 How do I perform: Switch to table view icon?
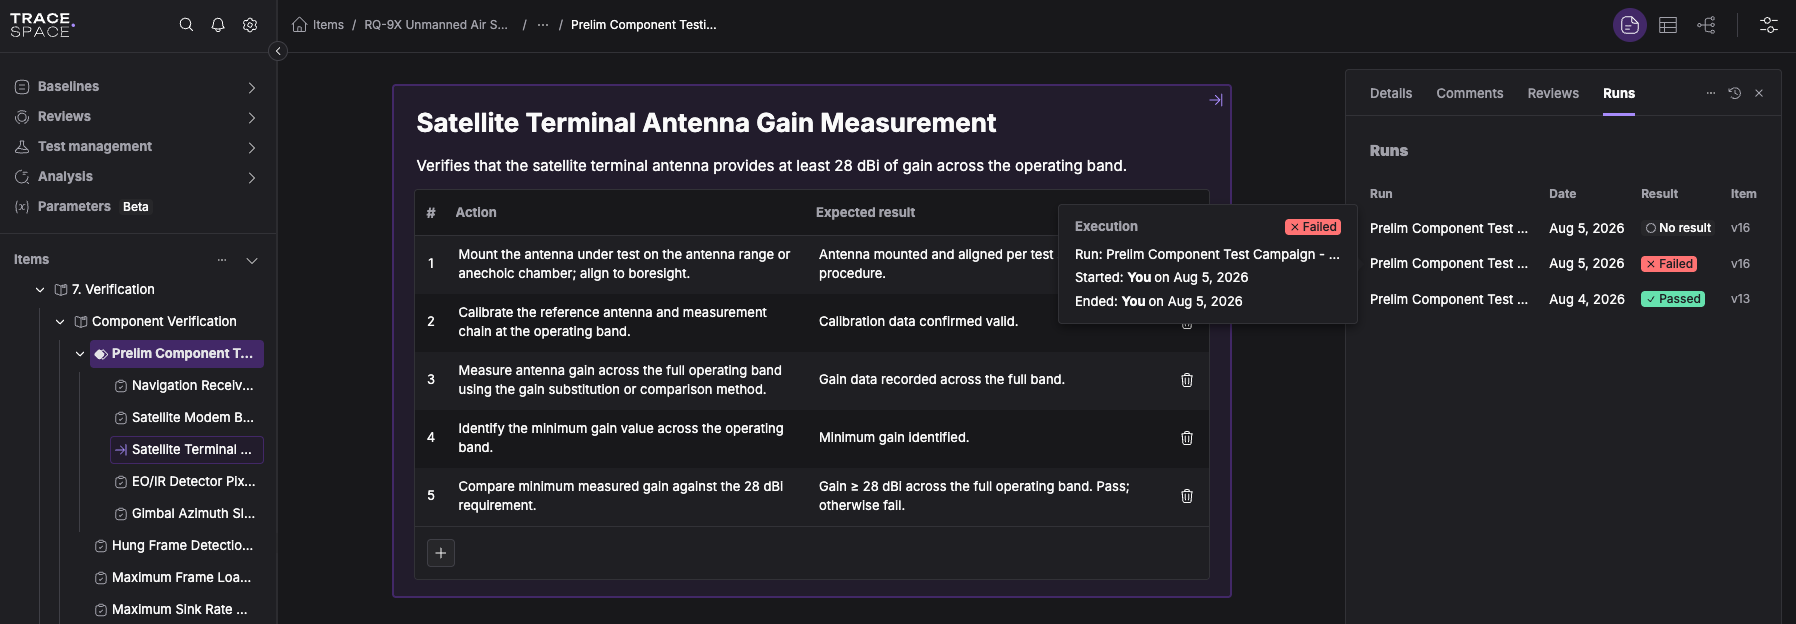[1668, 25]
